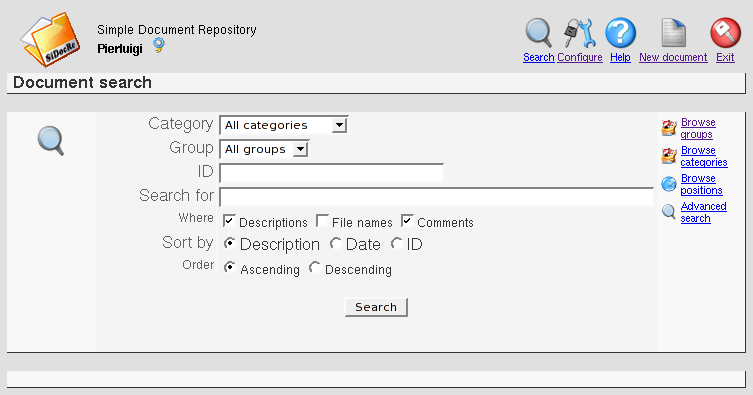Click the magnifying glass Search icon in header
The width and height of the screenshot is (753, 395).
tap(538, 33)
